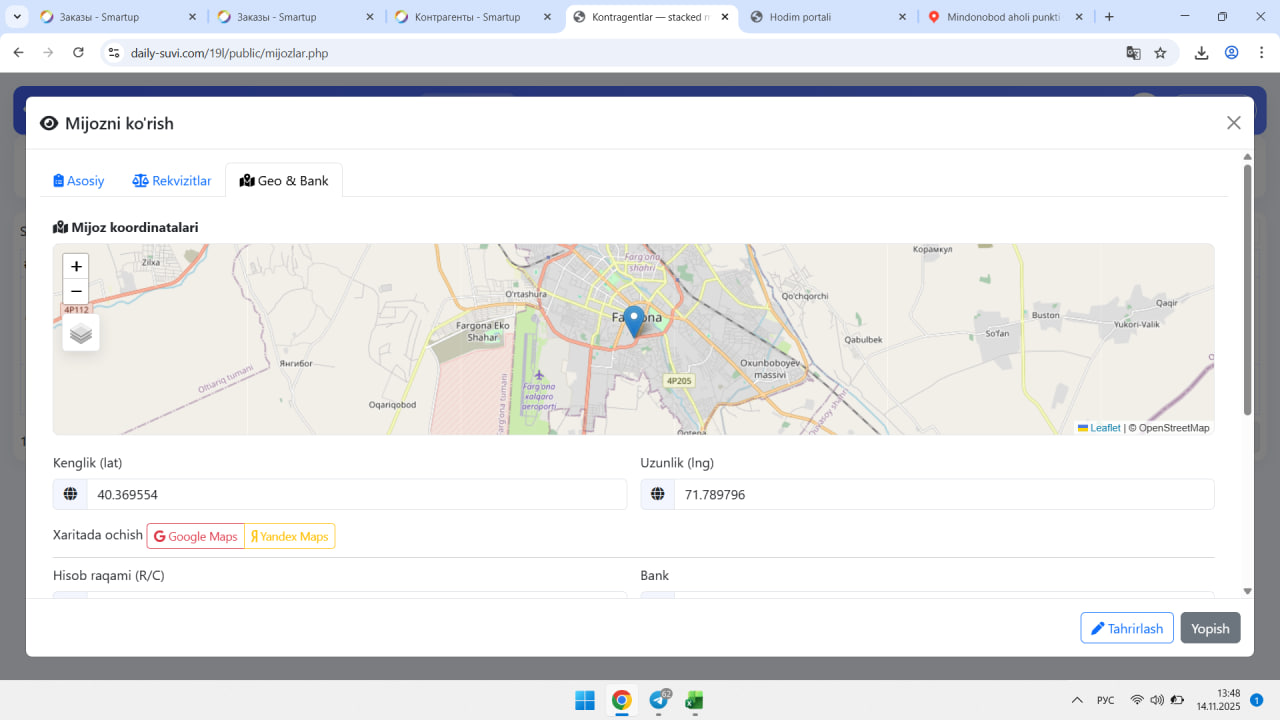Click the Uzunlik longitude input field
The height and width of the screenshot is (720, 1280).
click(943, 494)
